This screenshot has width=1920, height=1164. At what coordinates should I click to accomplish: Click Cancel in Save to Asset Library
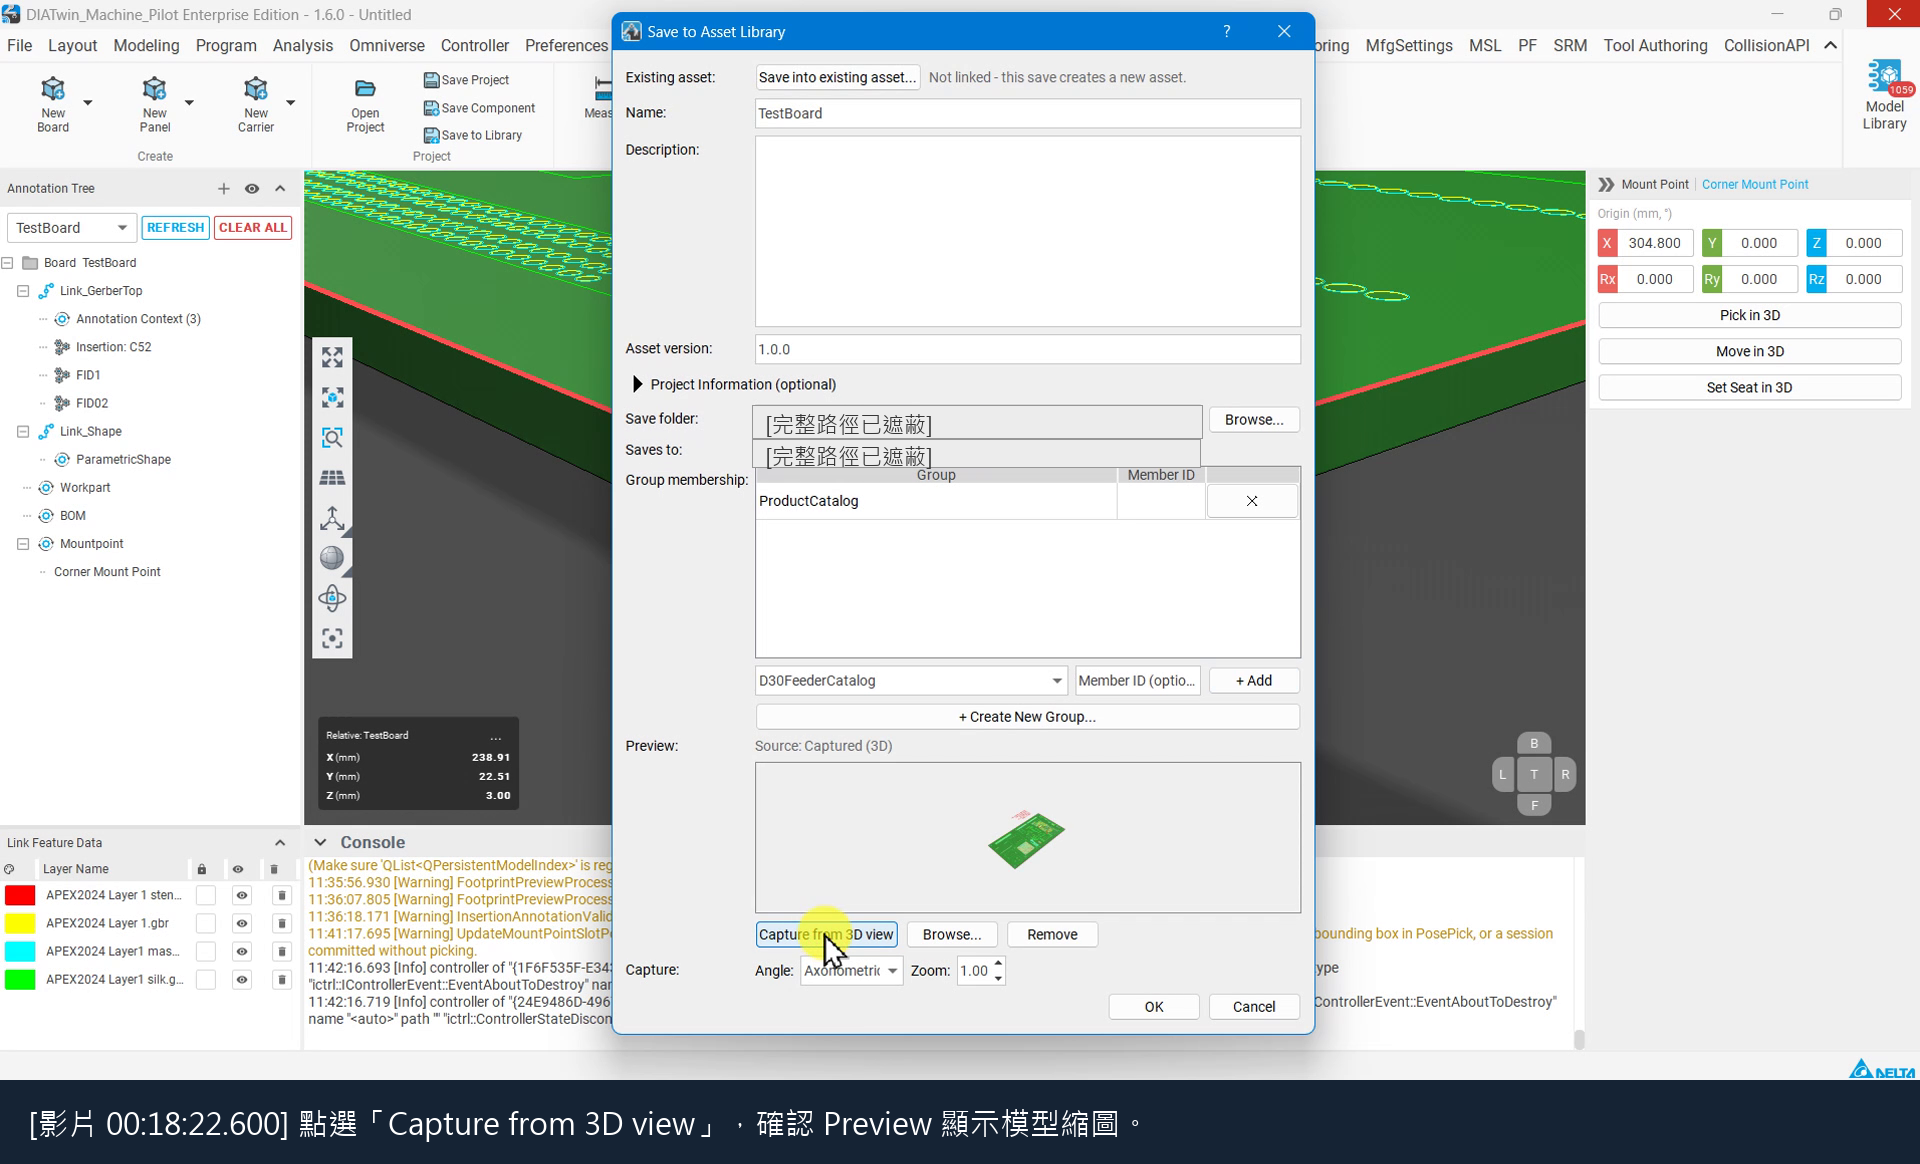[x=1253, y=1007]
